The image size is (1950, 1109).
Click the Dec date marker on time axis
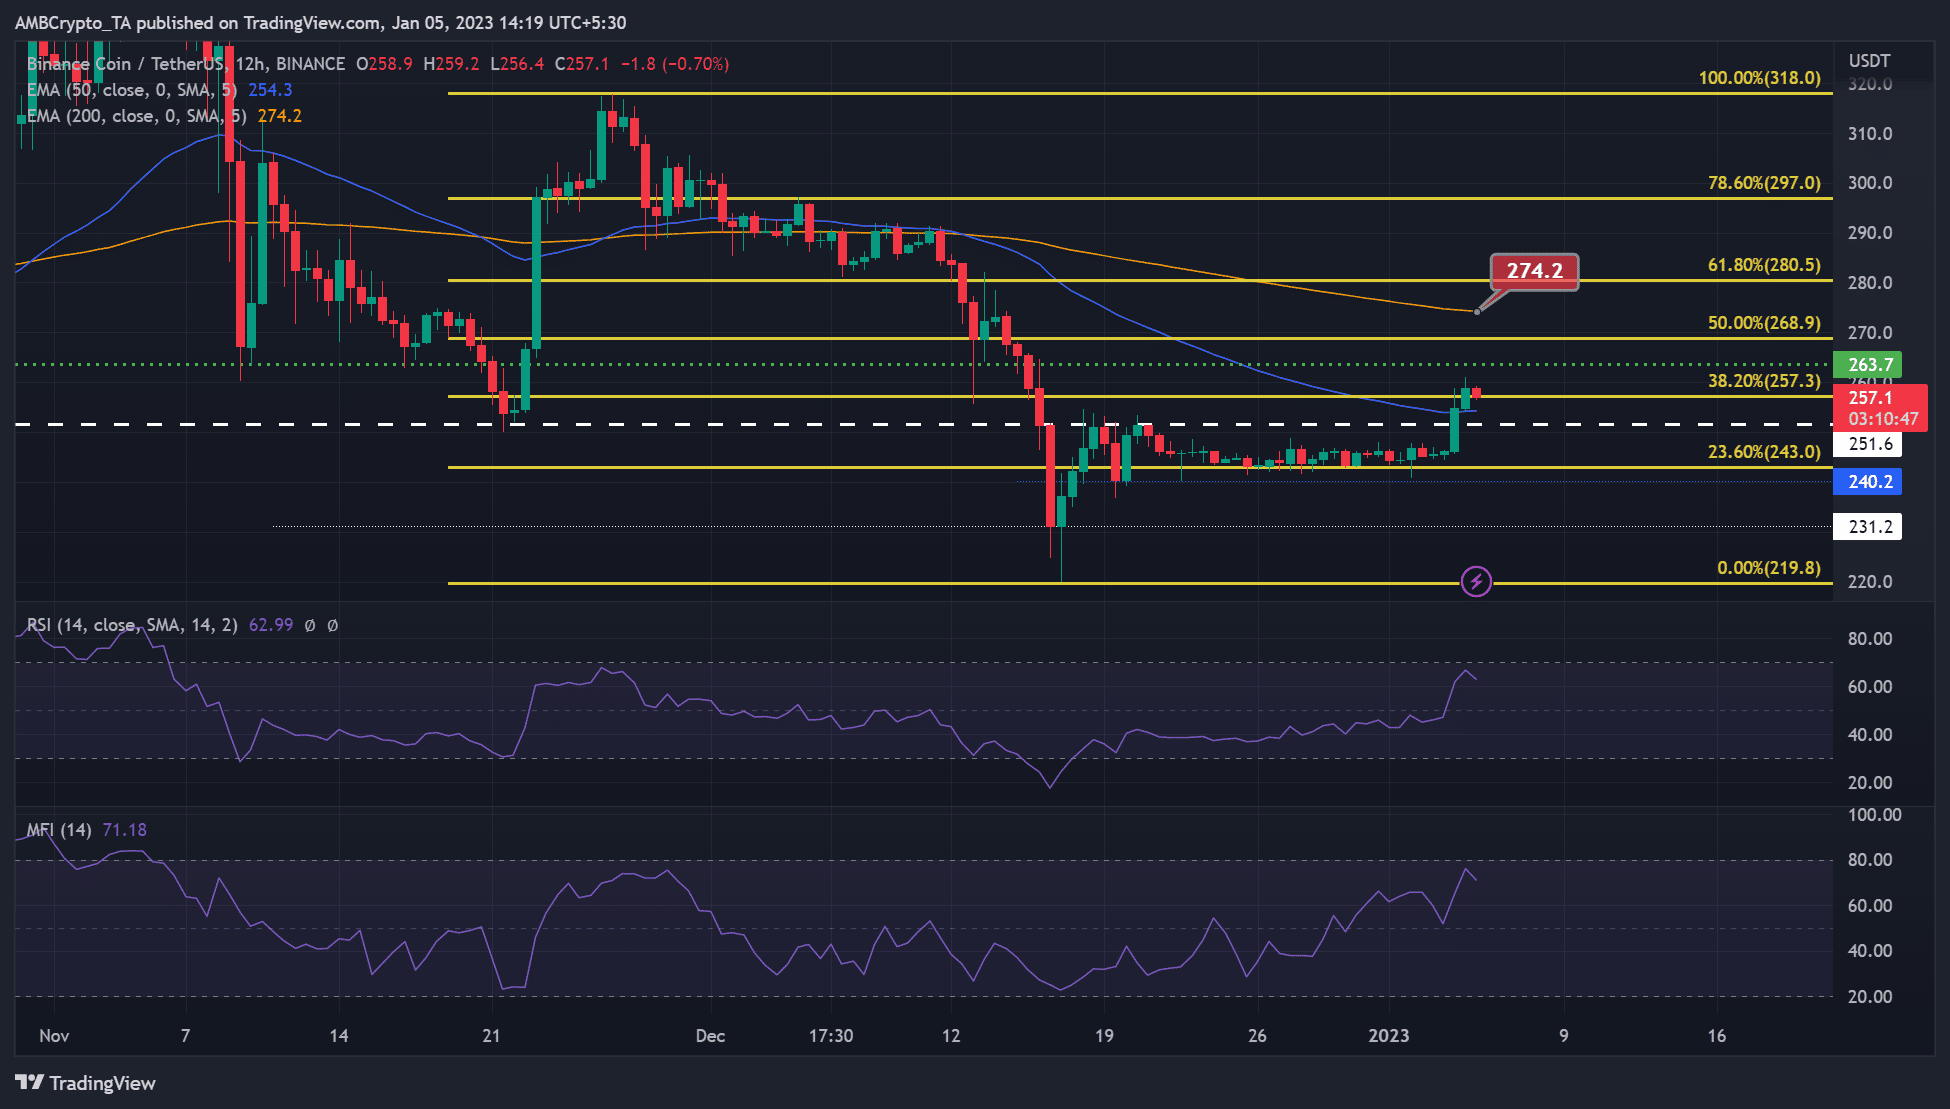[x=710, y=1036]
